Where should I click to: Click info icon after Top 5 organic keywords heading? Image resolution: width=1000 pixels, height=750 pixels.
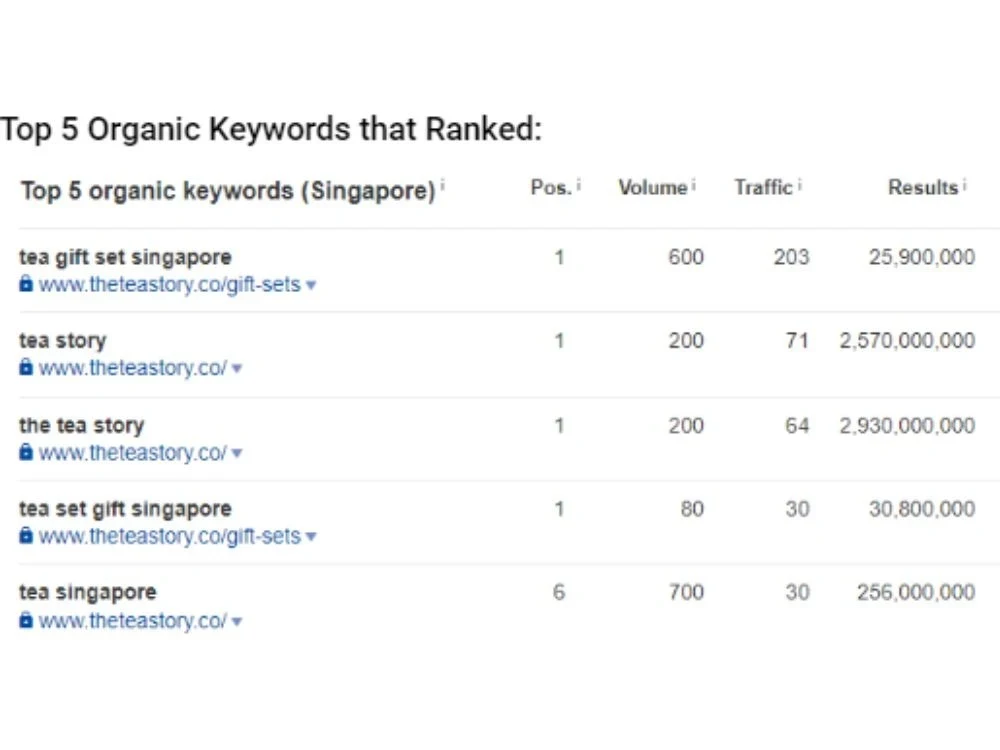point(443,186)
